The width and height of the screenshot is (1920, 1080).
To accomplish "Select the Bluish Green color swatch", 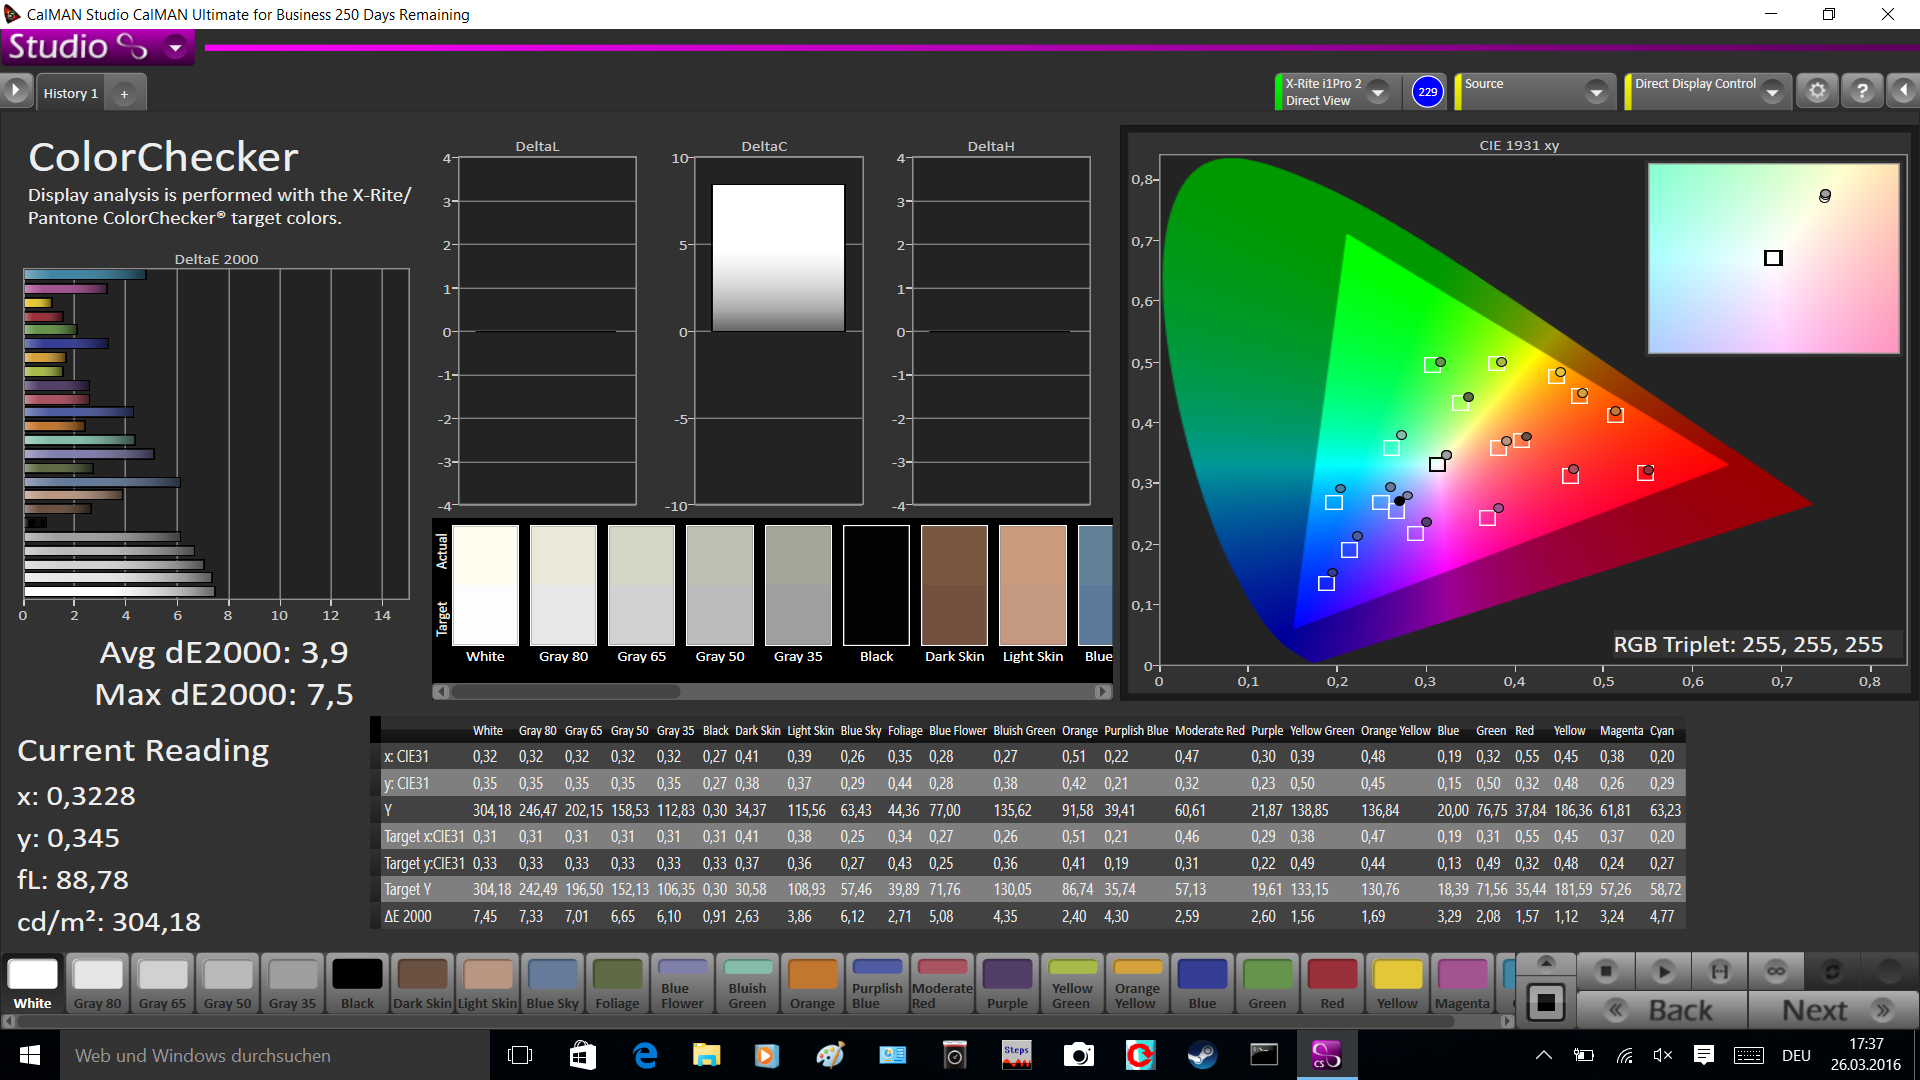I will coord(747,984).
